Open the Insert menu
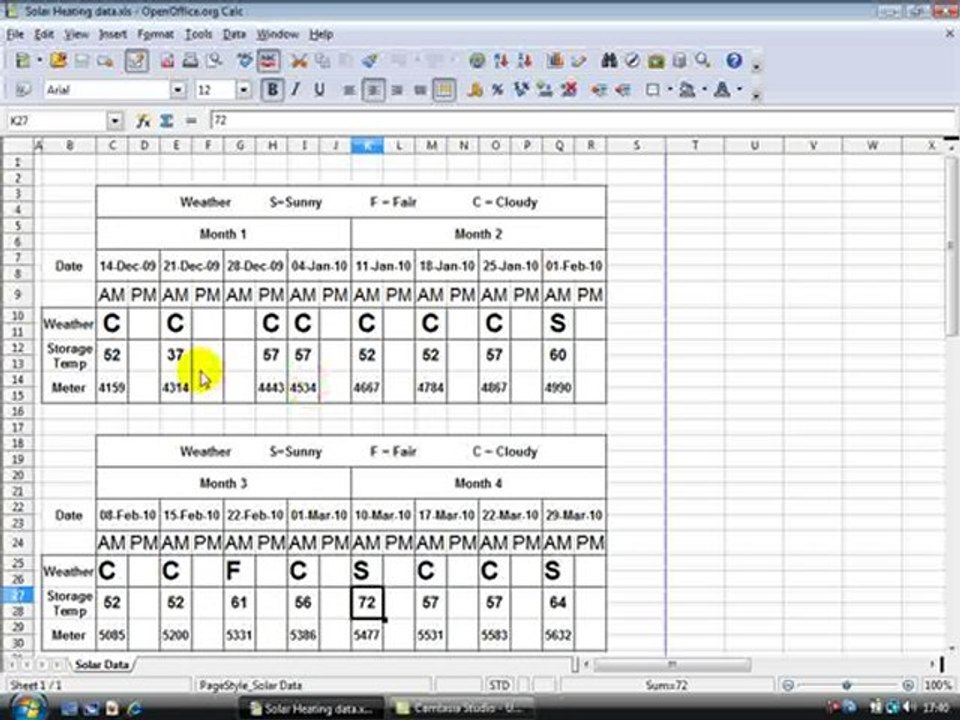 click(113, 34)
